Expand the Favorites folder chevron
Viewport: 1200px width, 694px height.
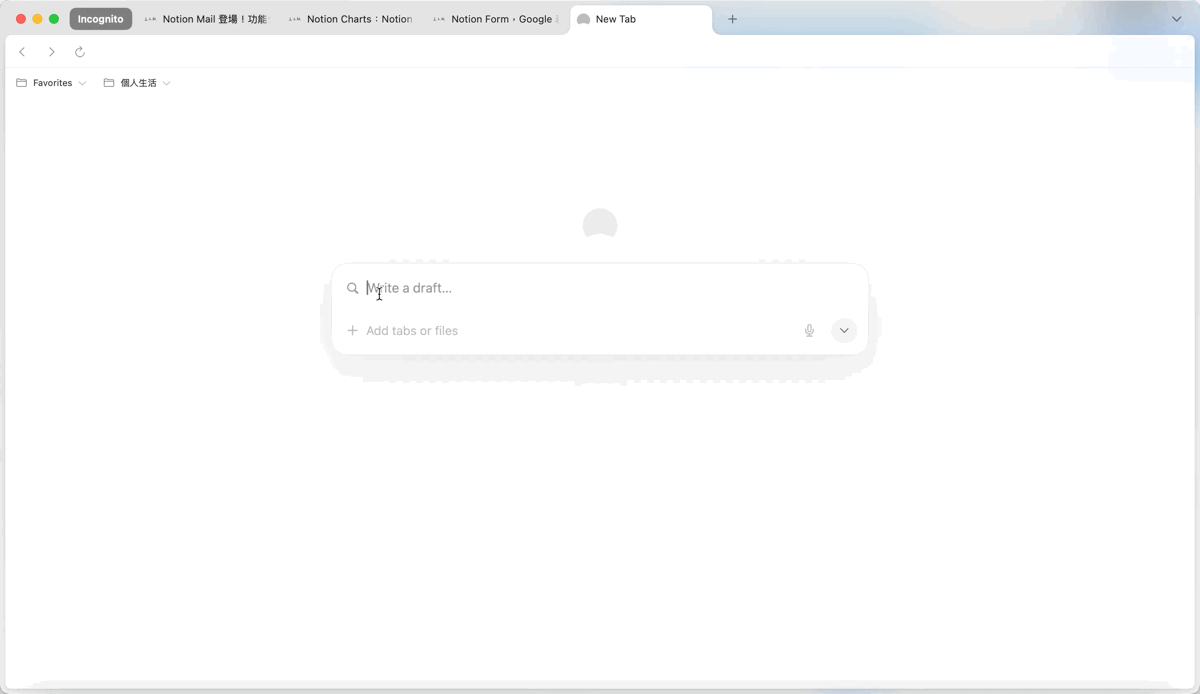[82, 83]
